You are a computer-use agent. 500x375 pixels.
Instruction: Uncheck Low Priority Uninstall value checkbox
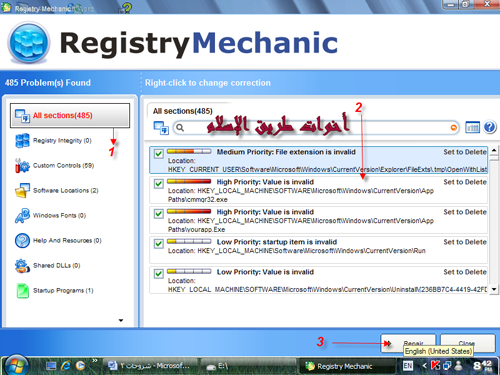[x=159, y=274]
